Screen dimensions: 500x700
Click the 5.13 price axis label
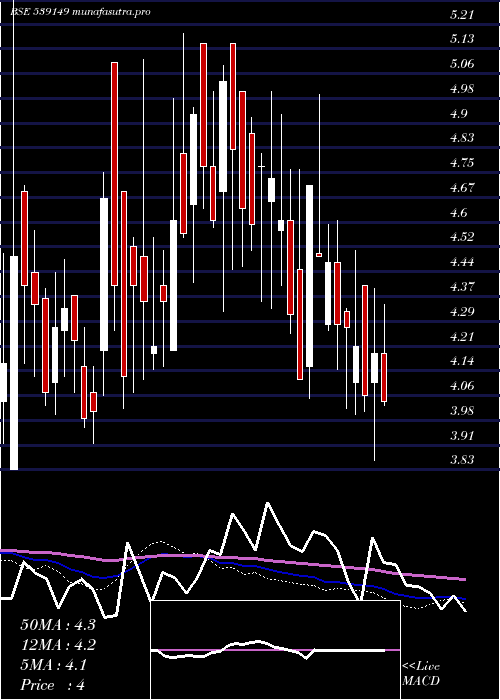pos(461,39)
